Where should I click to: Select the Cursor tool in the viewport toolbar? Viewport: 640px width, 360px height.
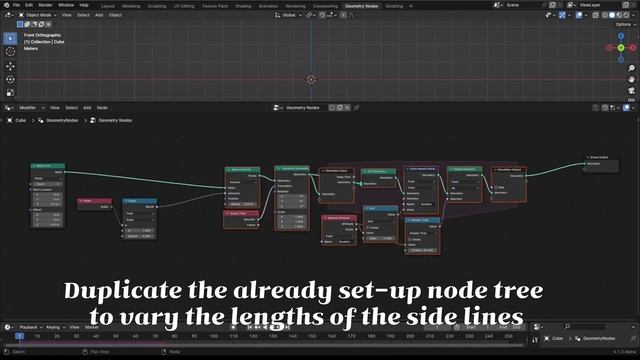[10, 52]
